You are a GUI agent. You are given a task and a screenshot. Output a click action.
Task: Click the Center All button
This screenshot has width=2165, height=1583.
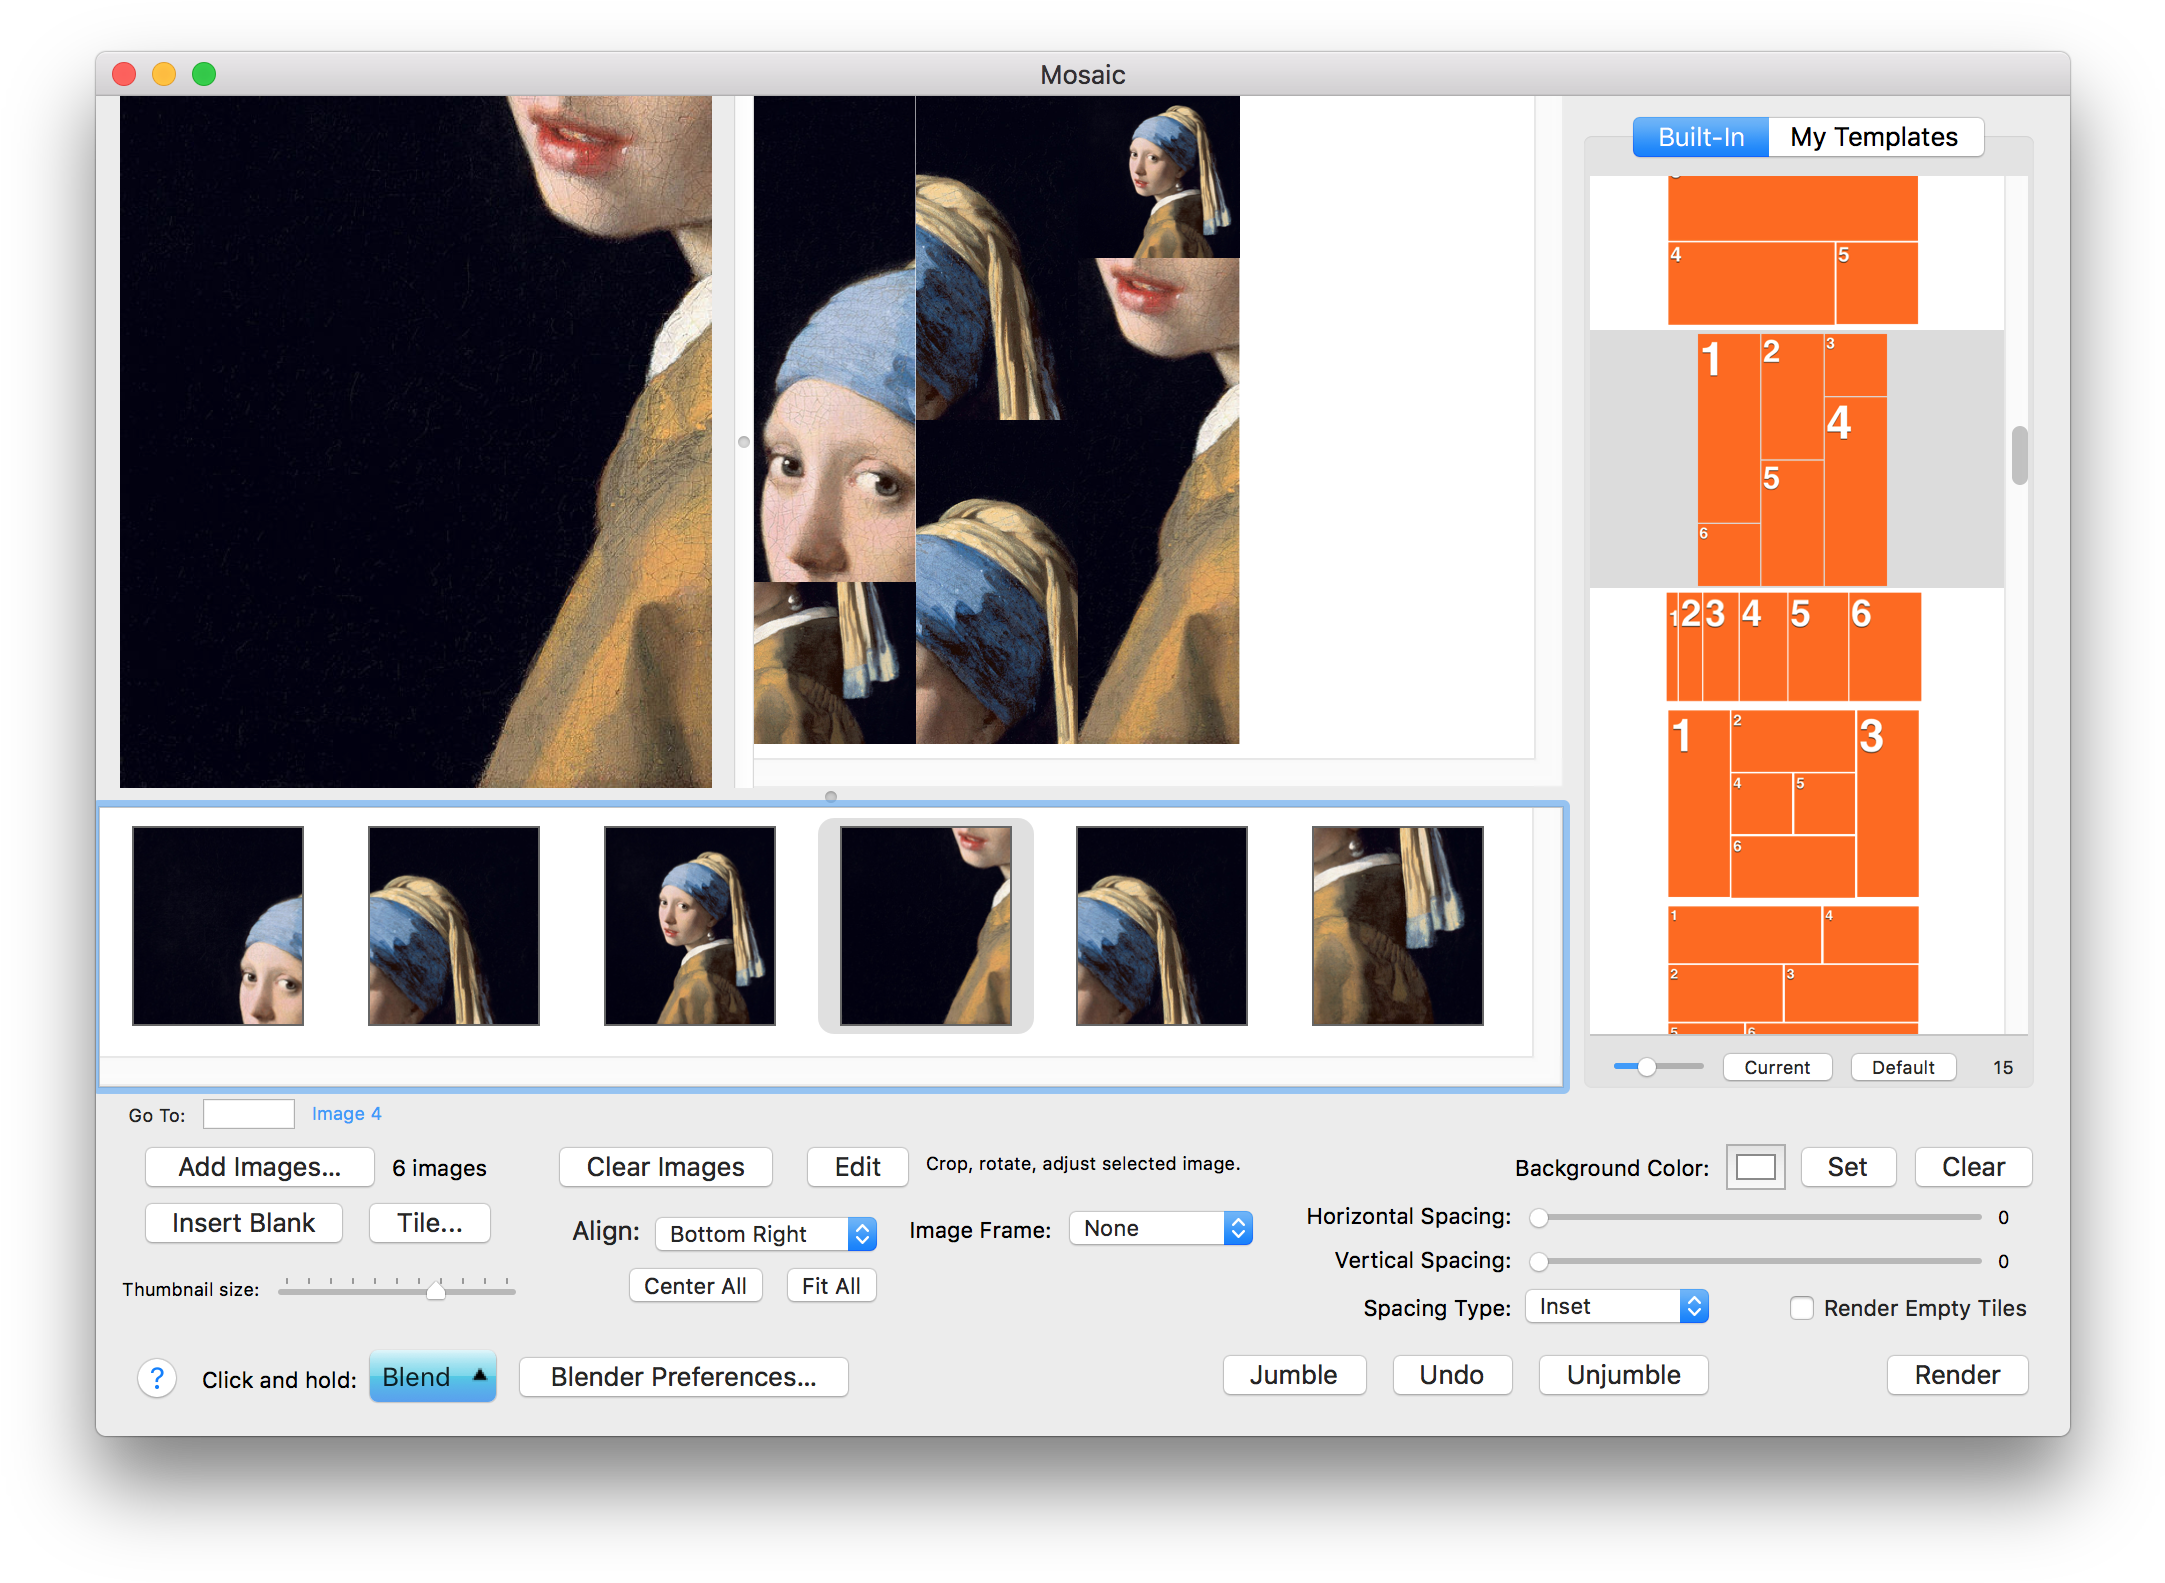[x=696, y=1286]
